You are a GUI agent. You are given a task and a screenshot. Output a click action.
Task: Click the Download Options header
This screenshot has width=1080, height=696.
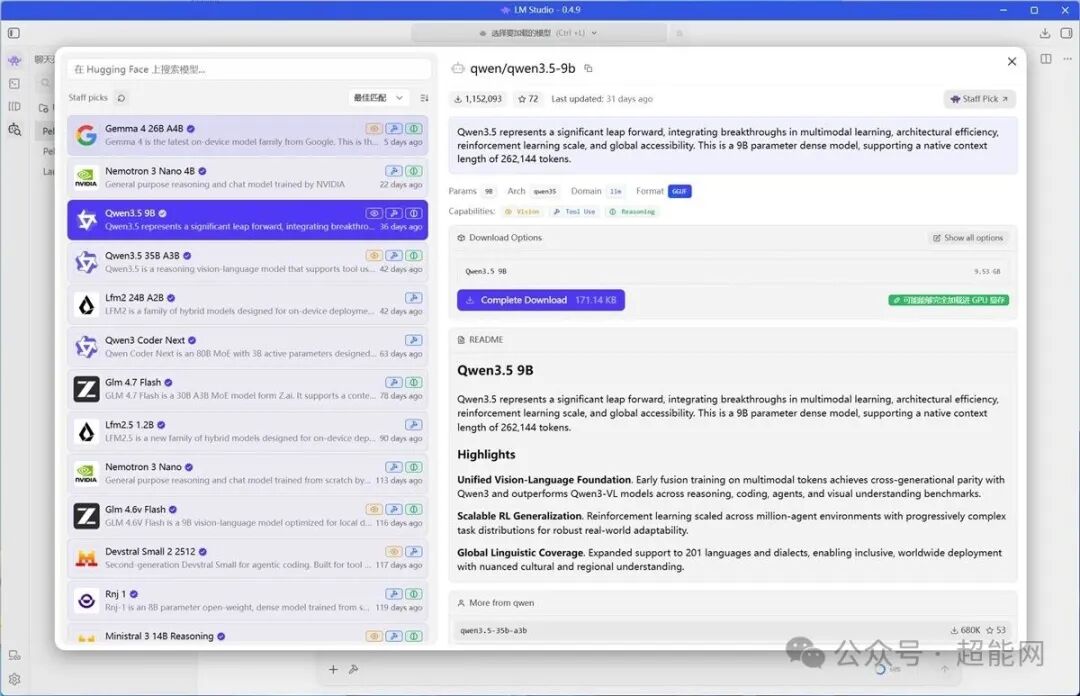[x=499, y=238]
